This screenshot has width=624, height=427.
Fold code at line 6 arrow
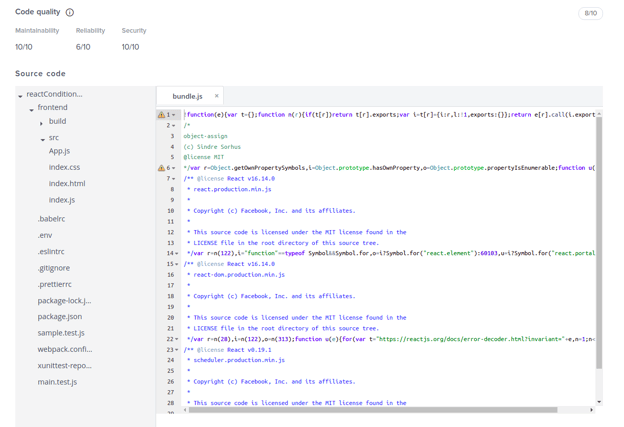click(x=174, y=168)
